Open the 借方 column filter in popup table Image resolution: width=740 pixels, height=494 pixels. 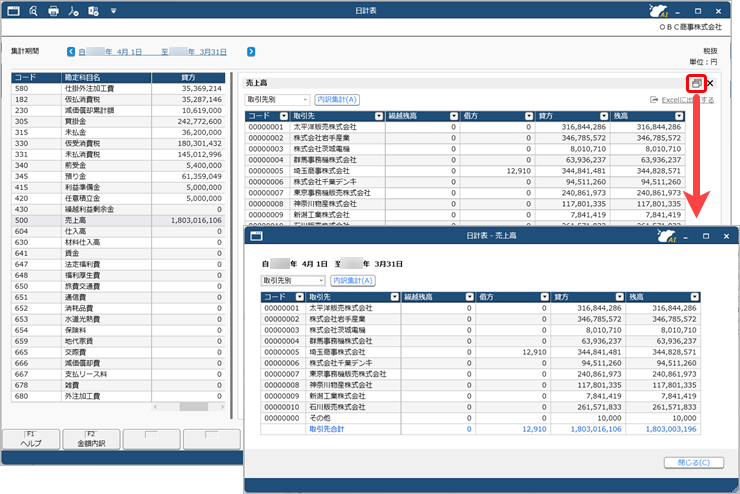545,297
